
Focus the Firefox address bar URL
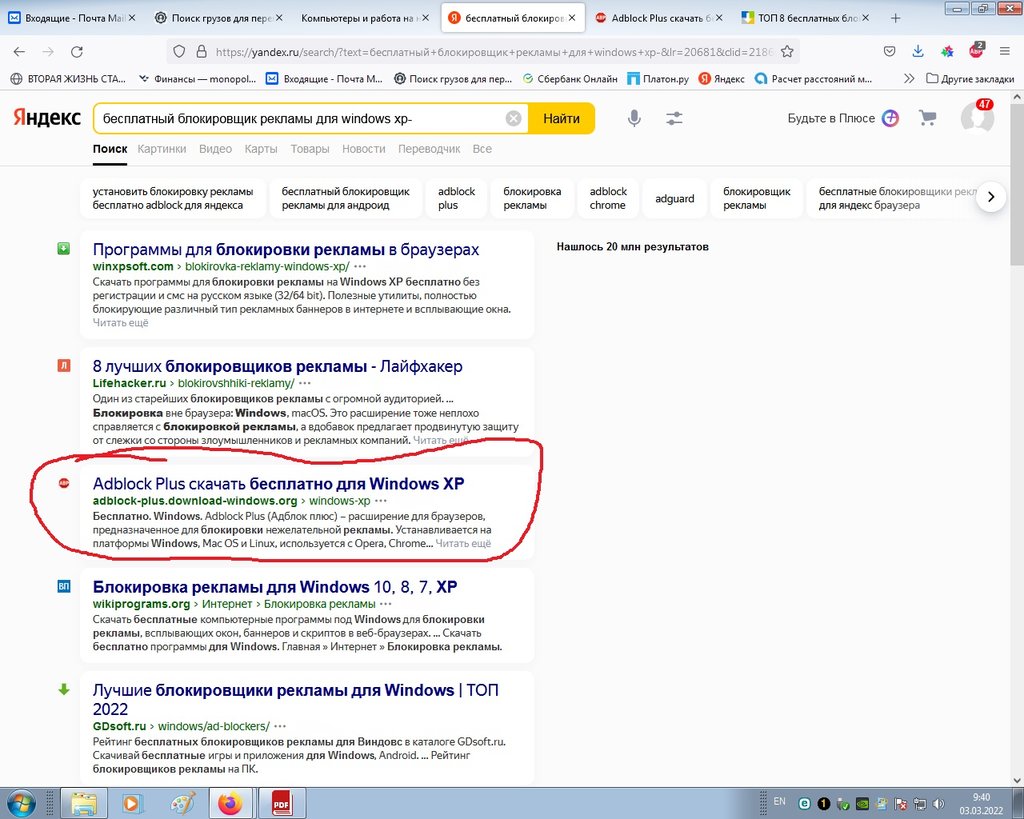point(493,52)
